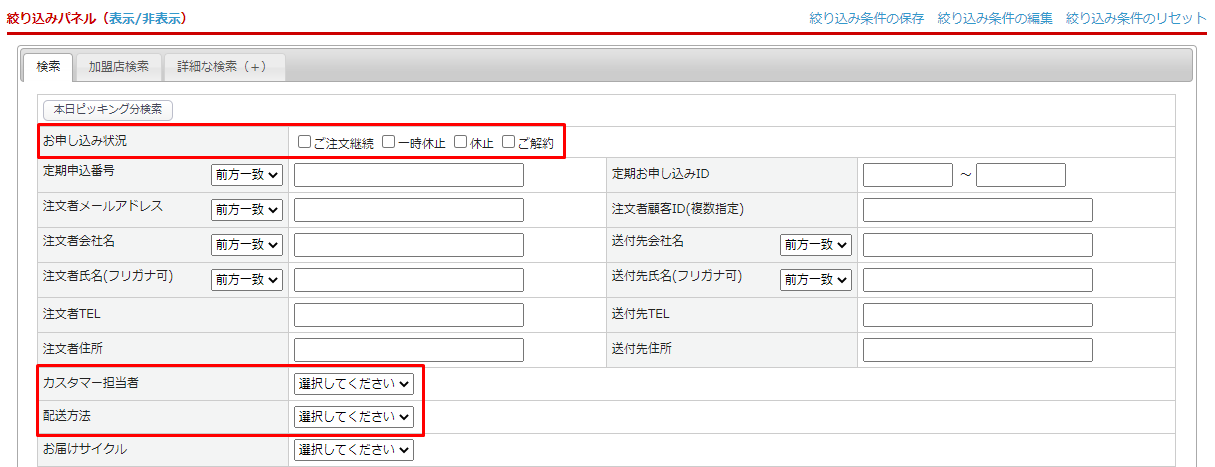Open 注文者メールアドレス match-type dropdown
This screenshot has width=1215, height=467.
(247, 210)
